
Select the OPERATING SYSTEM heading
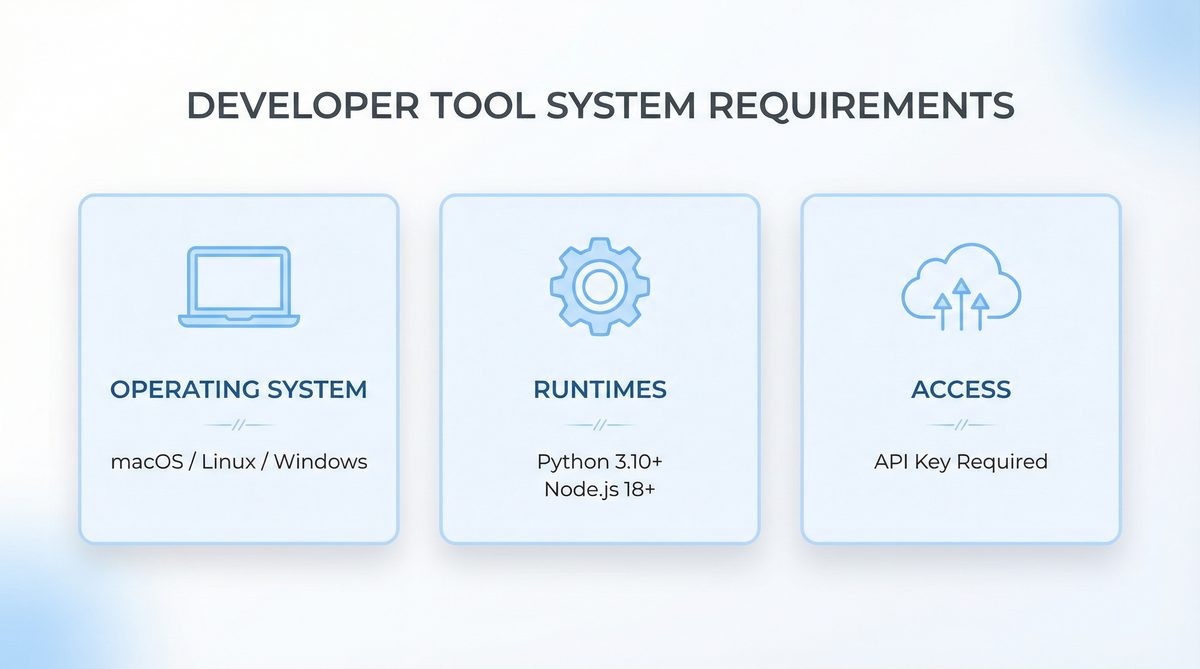pos(238,390)
